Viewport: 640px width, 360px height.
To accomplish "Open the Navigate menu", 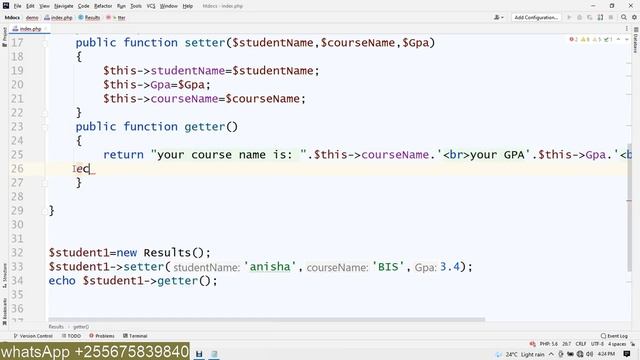I will pos(63,6).
